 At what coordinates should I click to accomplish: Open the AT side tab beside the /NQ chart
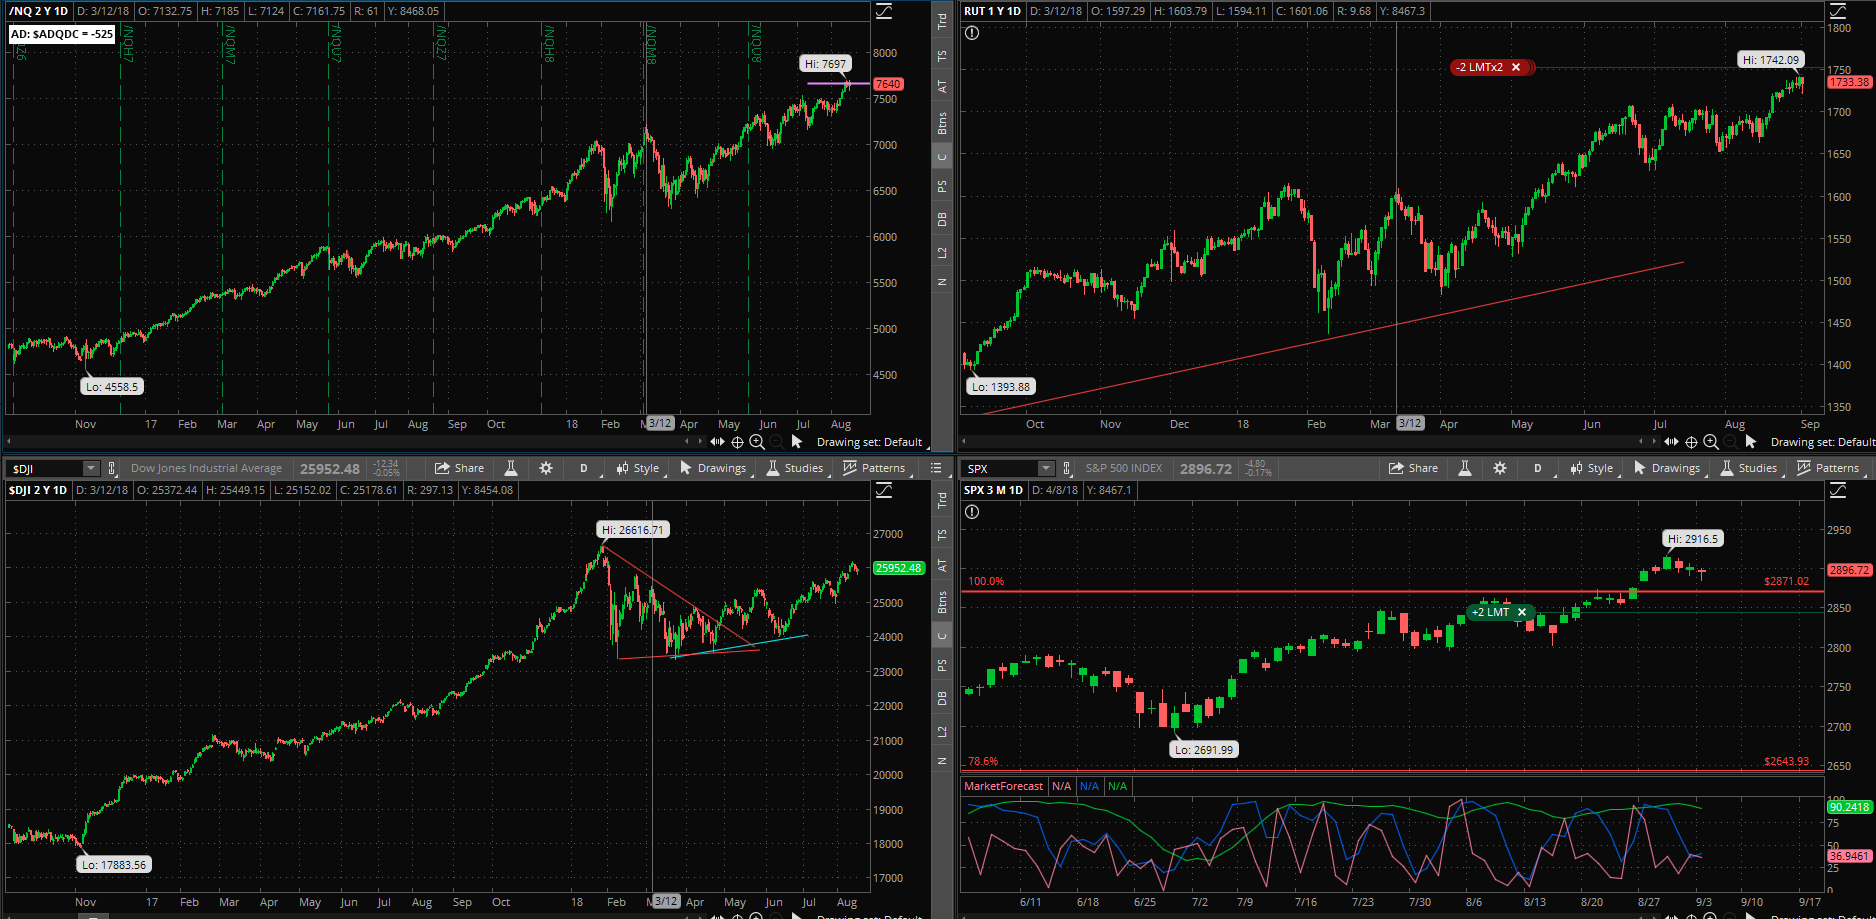[942, 87]
